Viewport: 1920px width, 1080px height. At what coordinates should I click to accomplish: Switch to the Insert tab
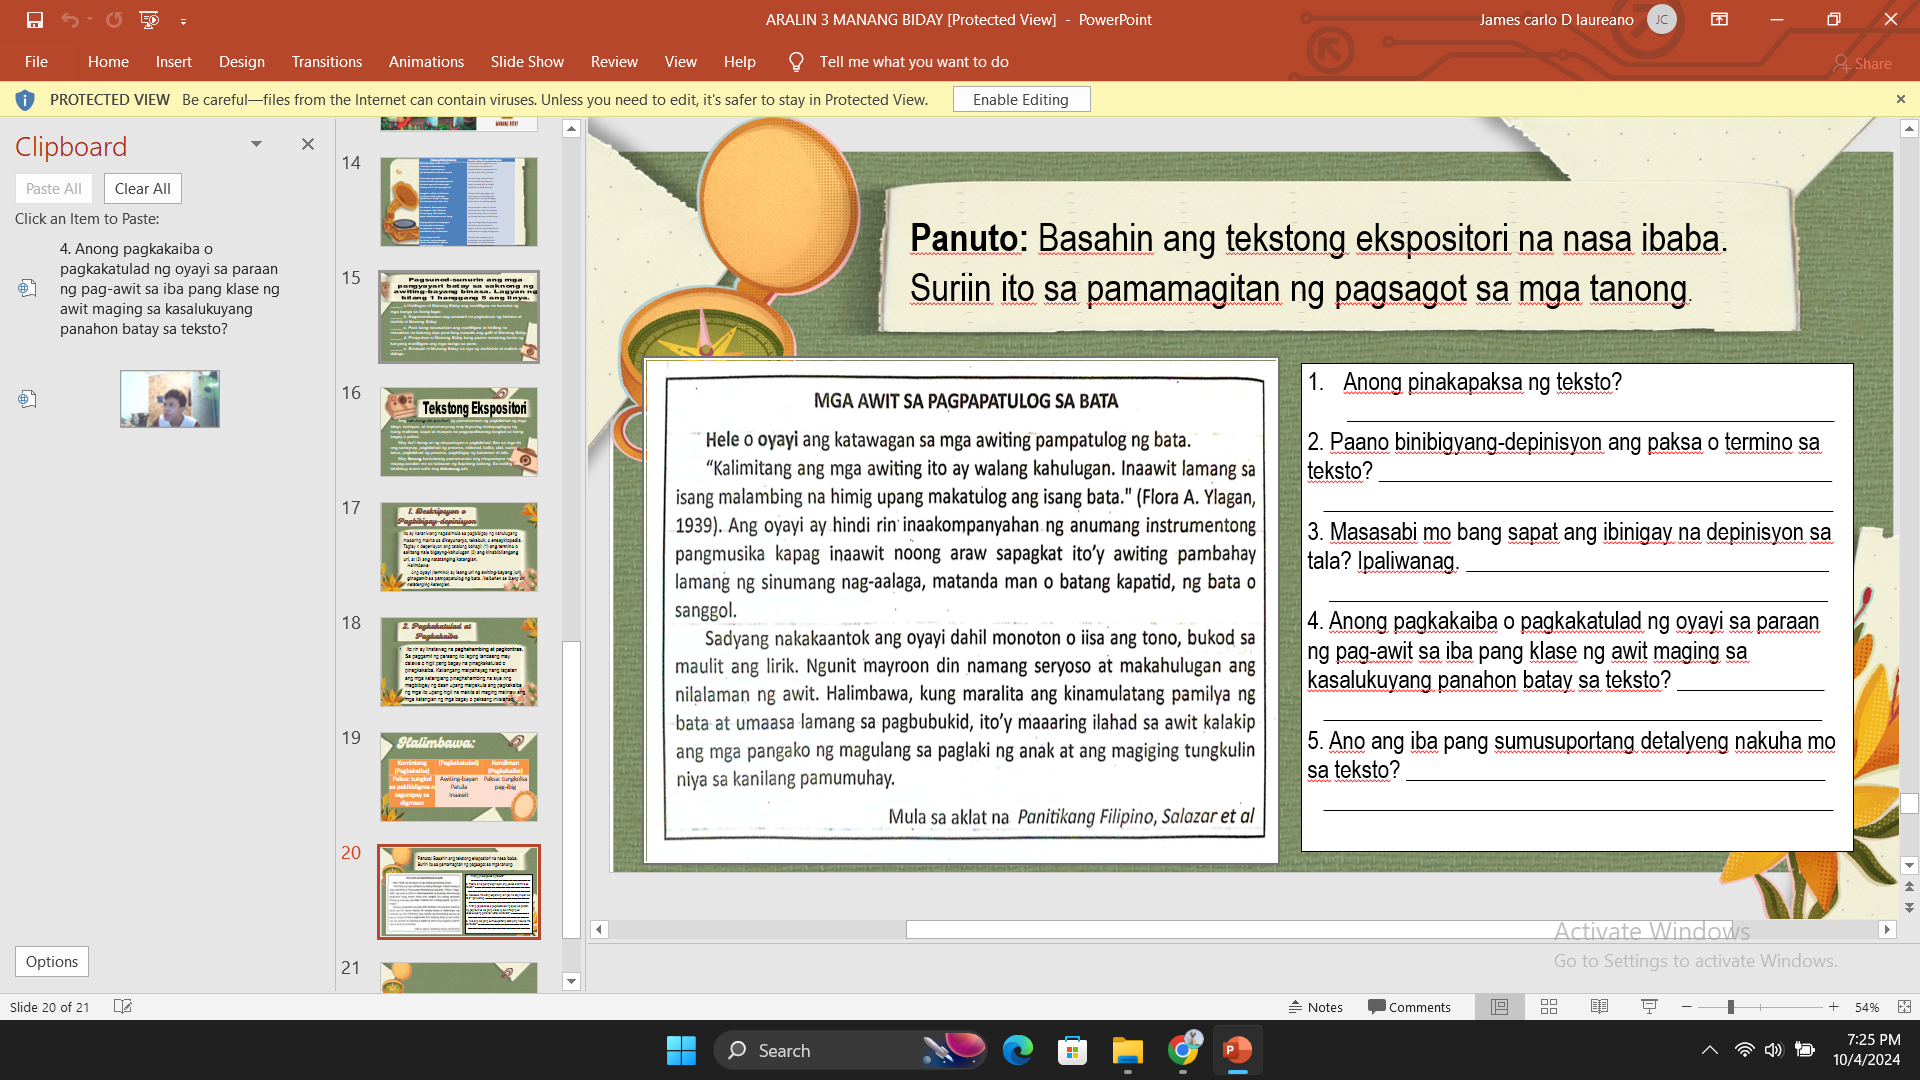coord(173,62)
